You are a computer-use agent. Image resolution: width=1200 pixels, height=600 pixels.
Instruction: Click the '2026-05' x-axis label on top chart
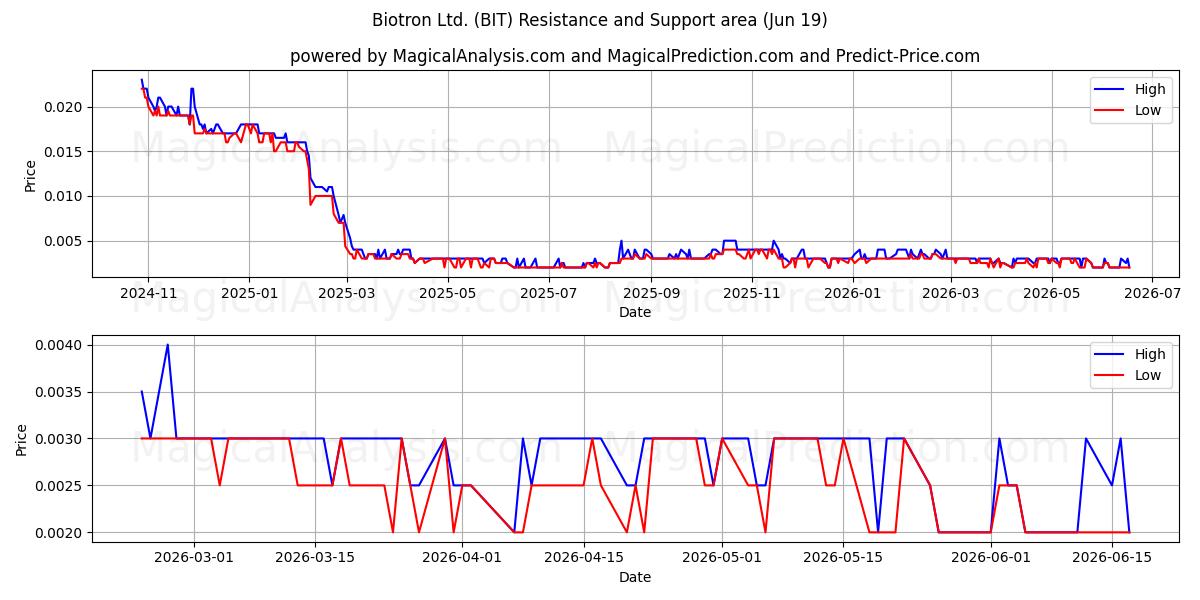[1051, 293]
